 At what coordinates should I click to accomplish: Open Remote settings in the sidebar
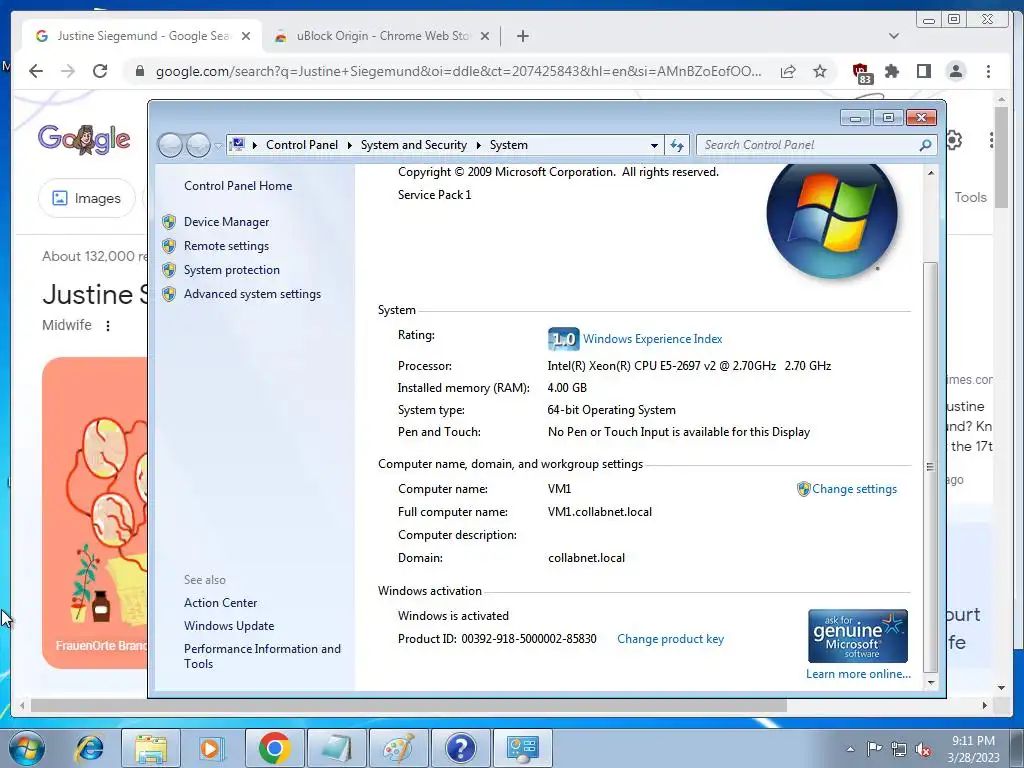tap(226, 246)
